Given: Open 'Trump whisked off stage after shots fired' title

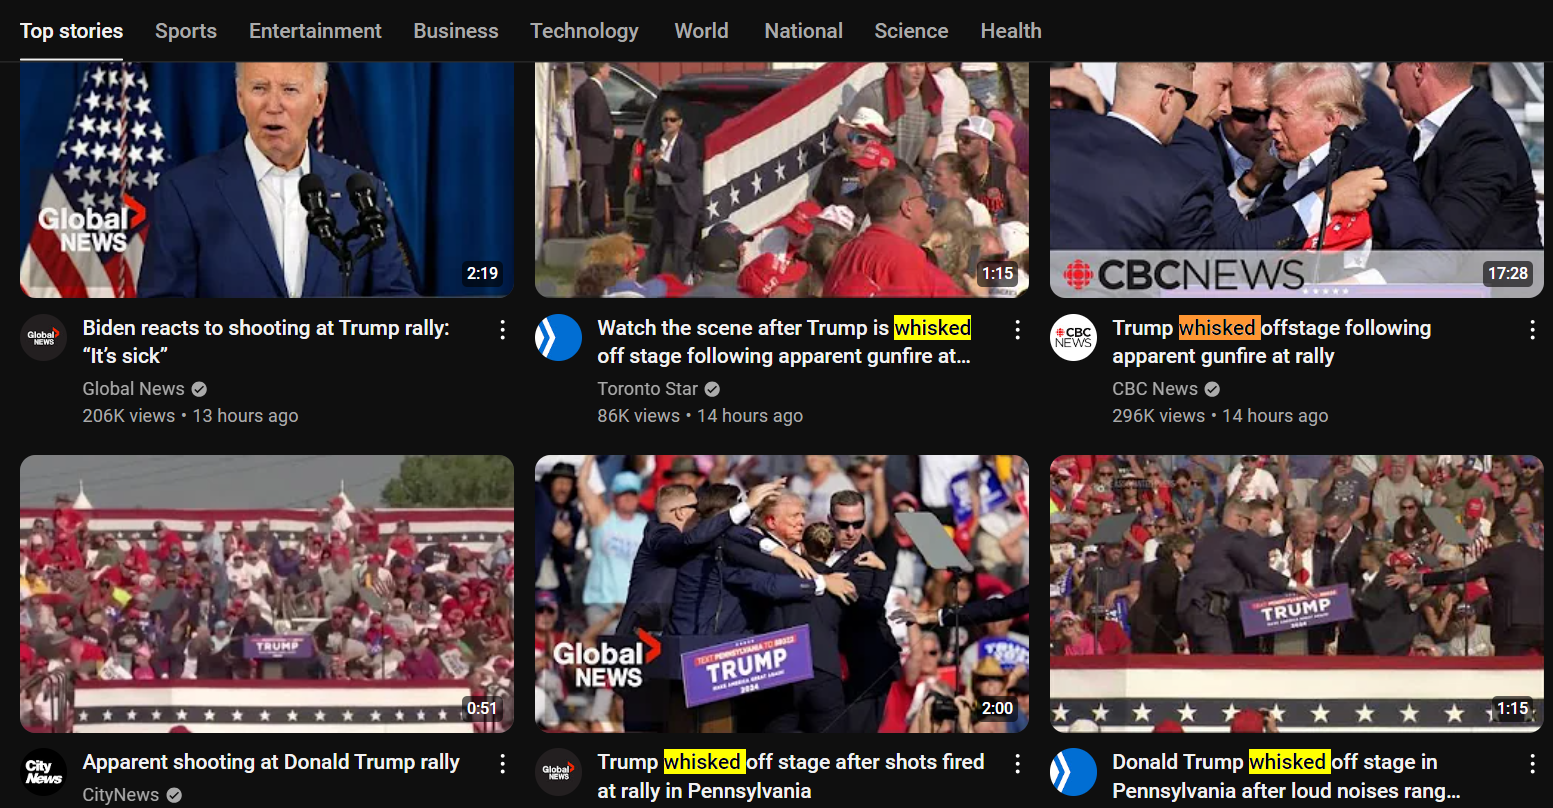Looking at the screenshot, I should tap(791, 776).
